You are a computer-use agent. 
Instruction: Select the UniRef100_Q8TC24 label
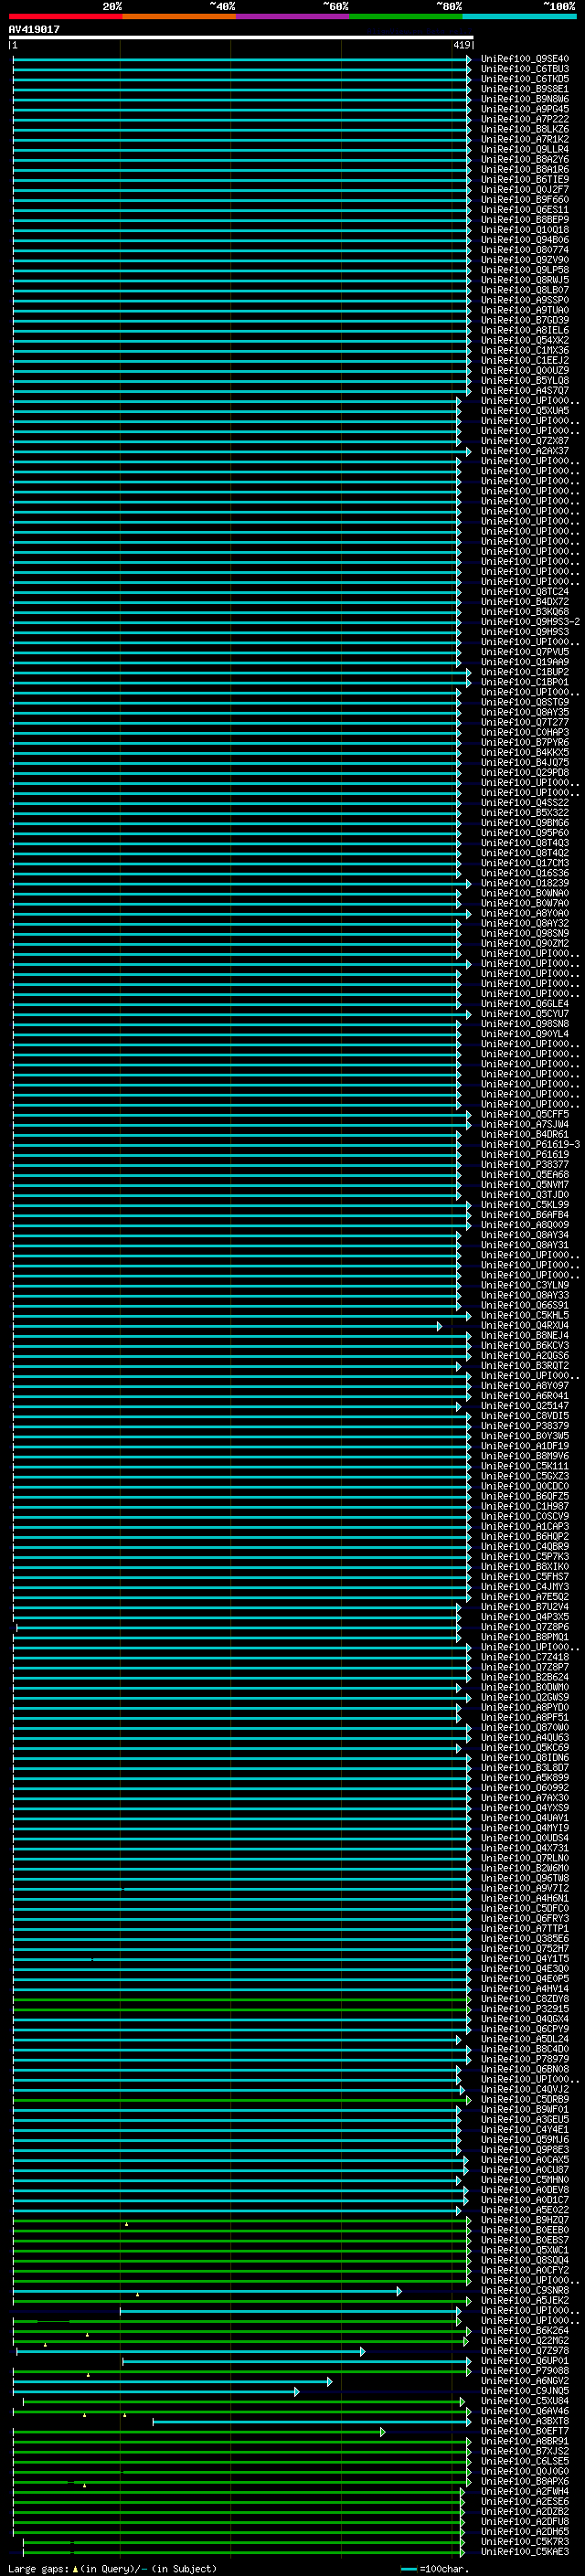click(x=524, y=592)
